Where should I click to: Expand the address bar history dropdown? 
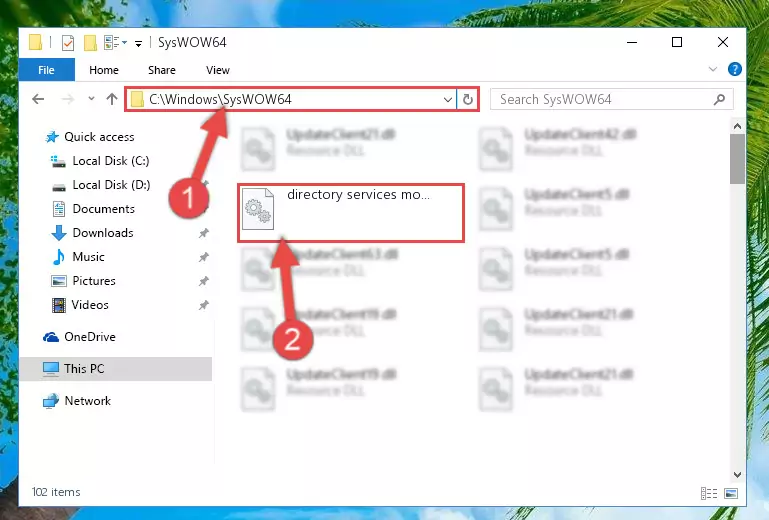pos(447,100)
